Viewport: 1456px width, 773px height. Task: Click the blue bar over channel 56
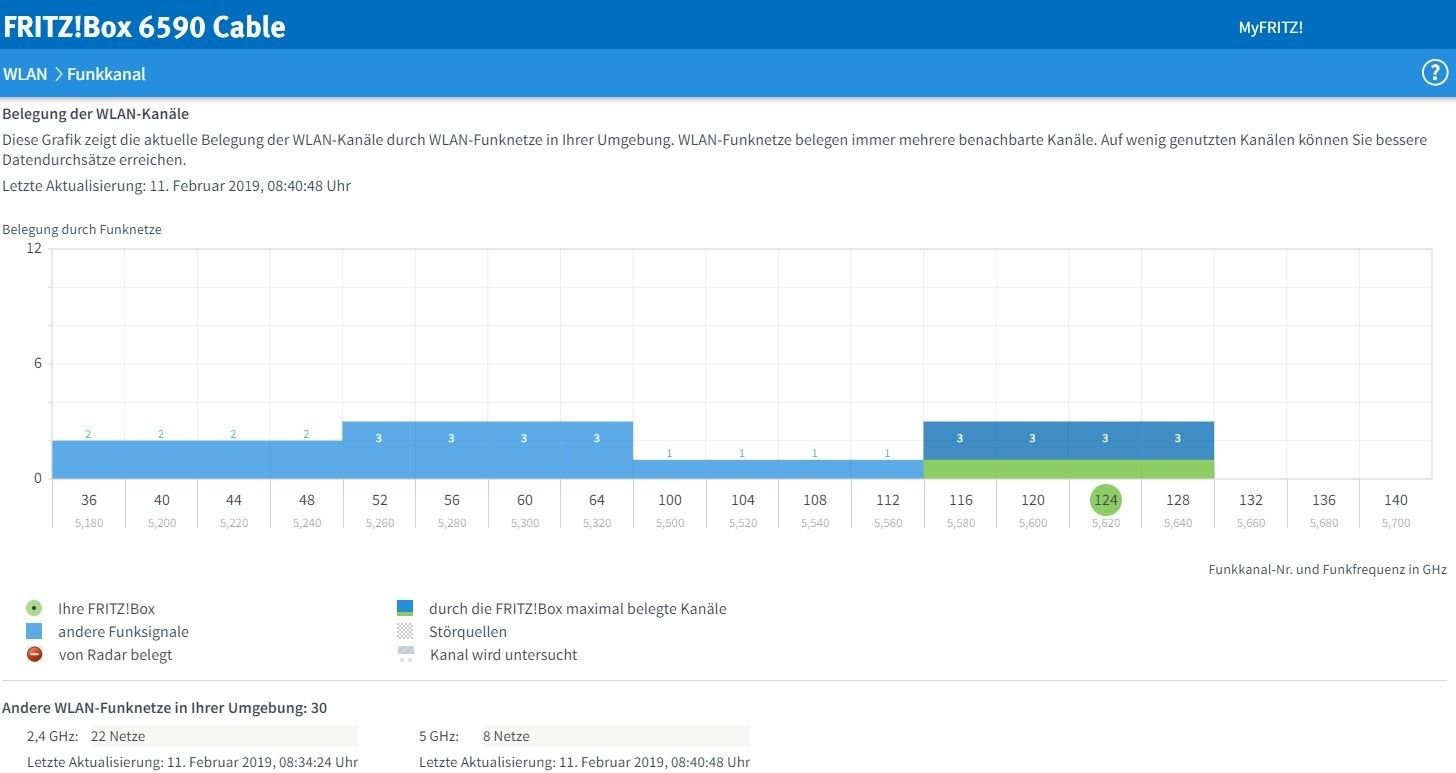[452, 450]
